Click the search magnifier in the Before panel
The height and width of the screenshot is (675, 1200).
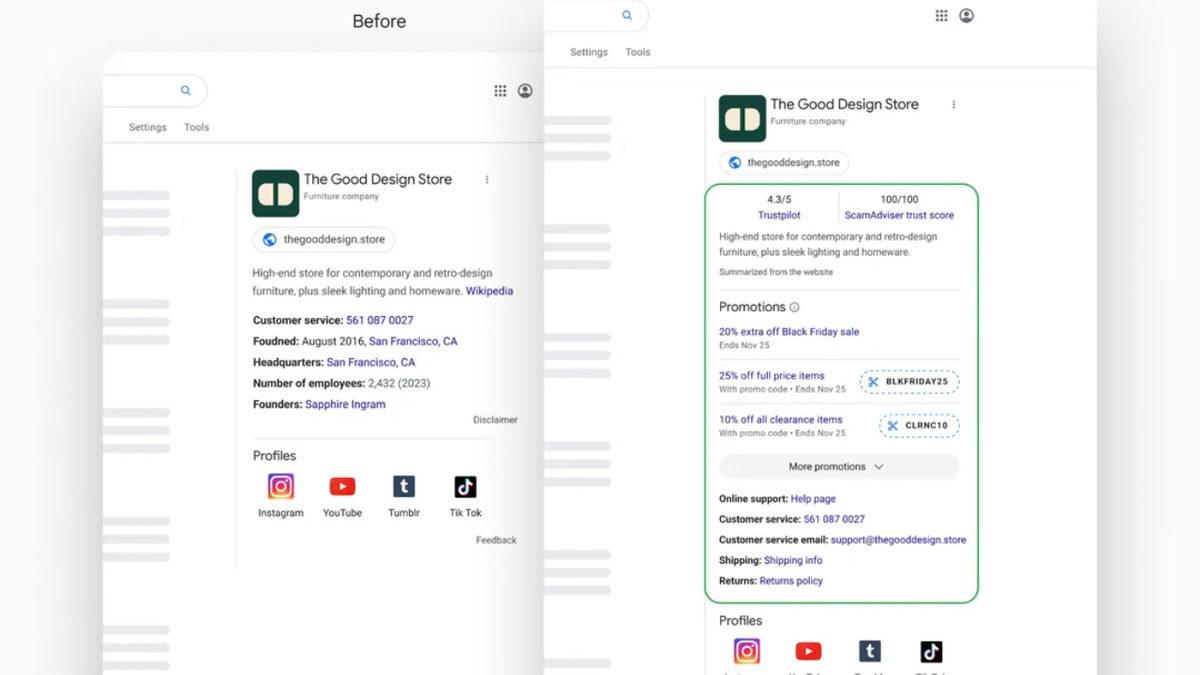coord(185,91)
